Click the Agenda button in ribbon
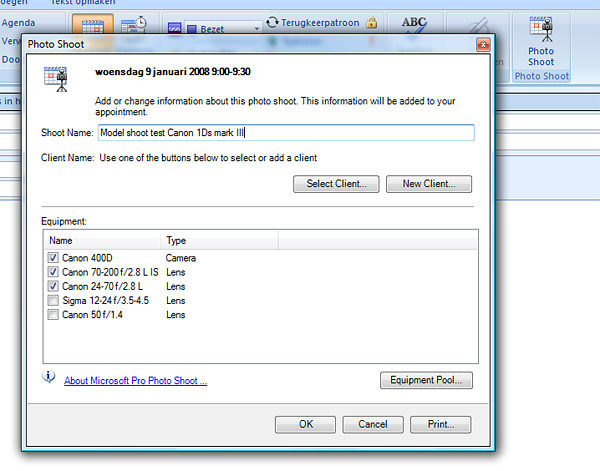The image size is (600, 471). (x=18, y=23)
